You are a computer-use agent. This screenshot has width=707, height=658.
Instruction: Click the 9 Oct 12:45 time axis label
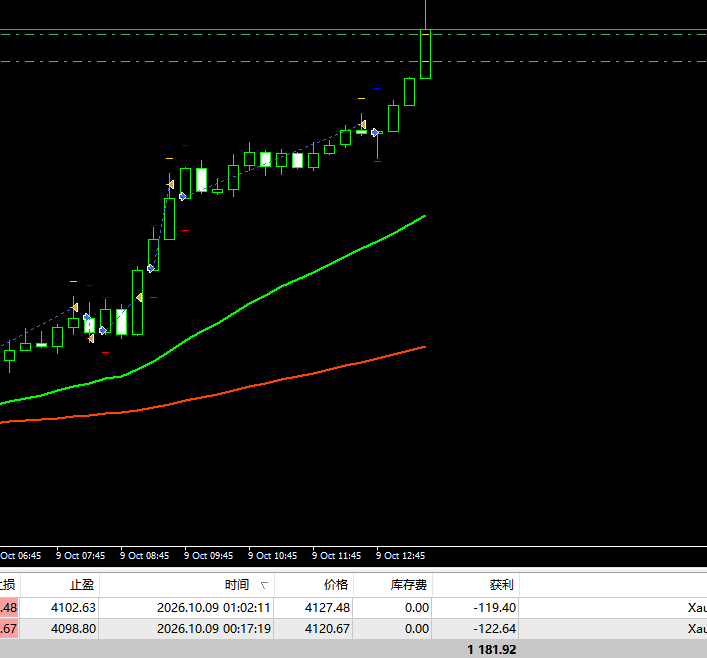400,556
